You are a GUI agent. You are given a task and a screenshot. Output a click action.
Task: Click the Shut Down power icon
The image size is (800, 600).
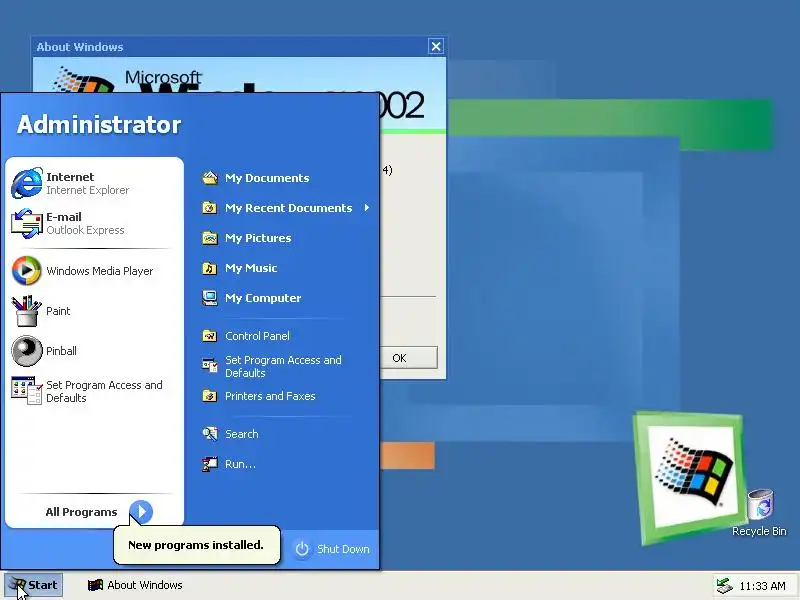[302, 549]
